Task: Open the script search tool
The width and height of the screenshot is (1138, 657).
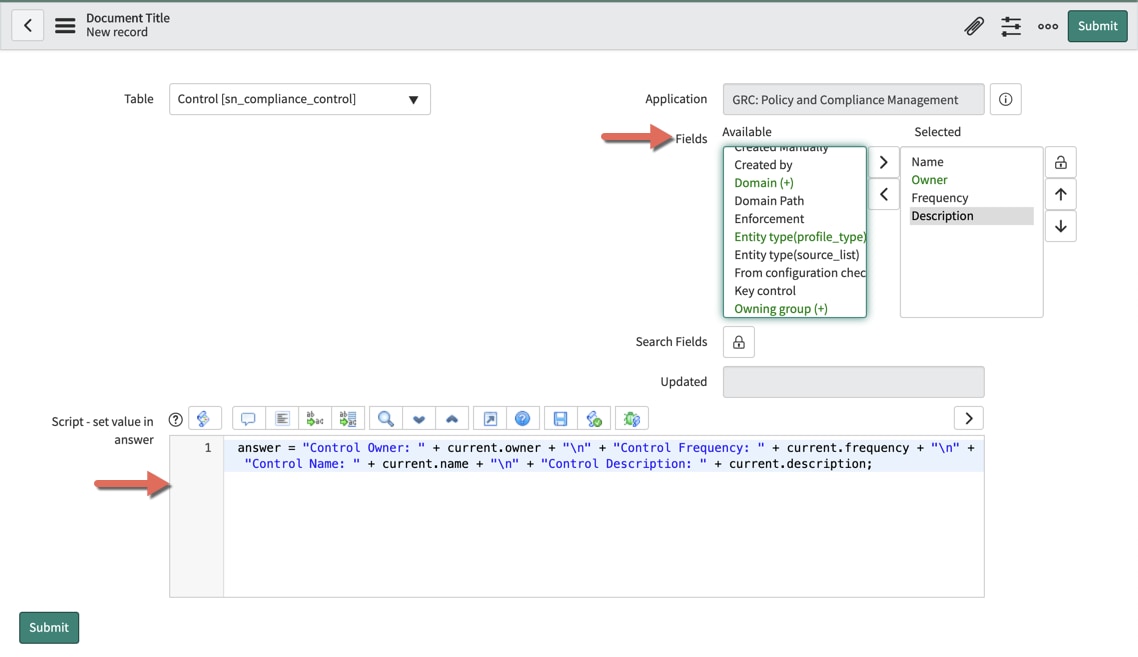Action: pos(385,418)
